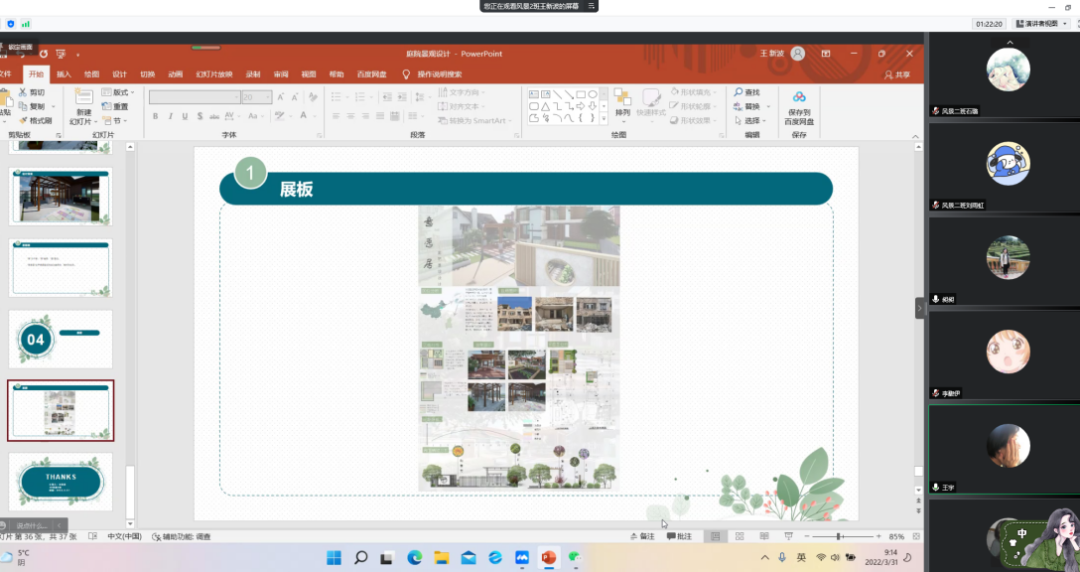This screenshot has width=1080, height=572.
Task: Toggle Italic formatting
Action: (170, 116)
